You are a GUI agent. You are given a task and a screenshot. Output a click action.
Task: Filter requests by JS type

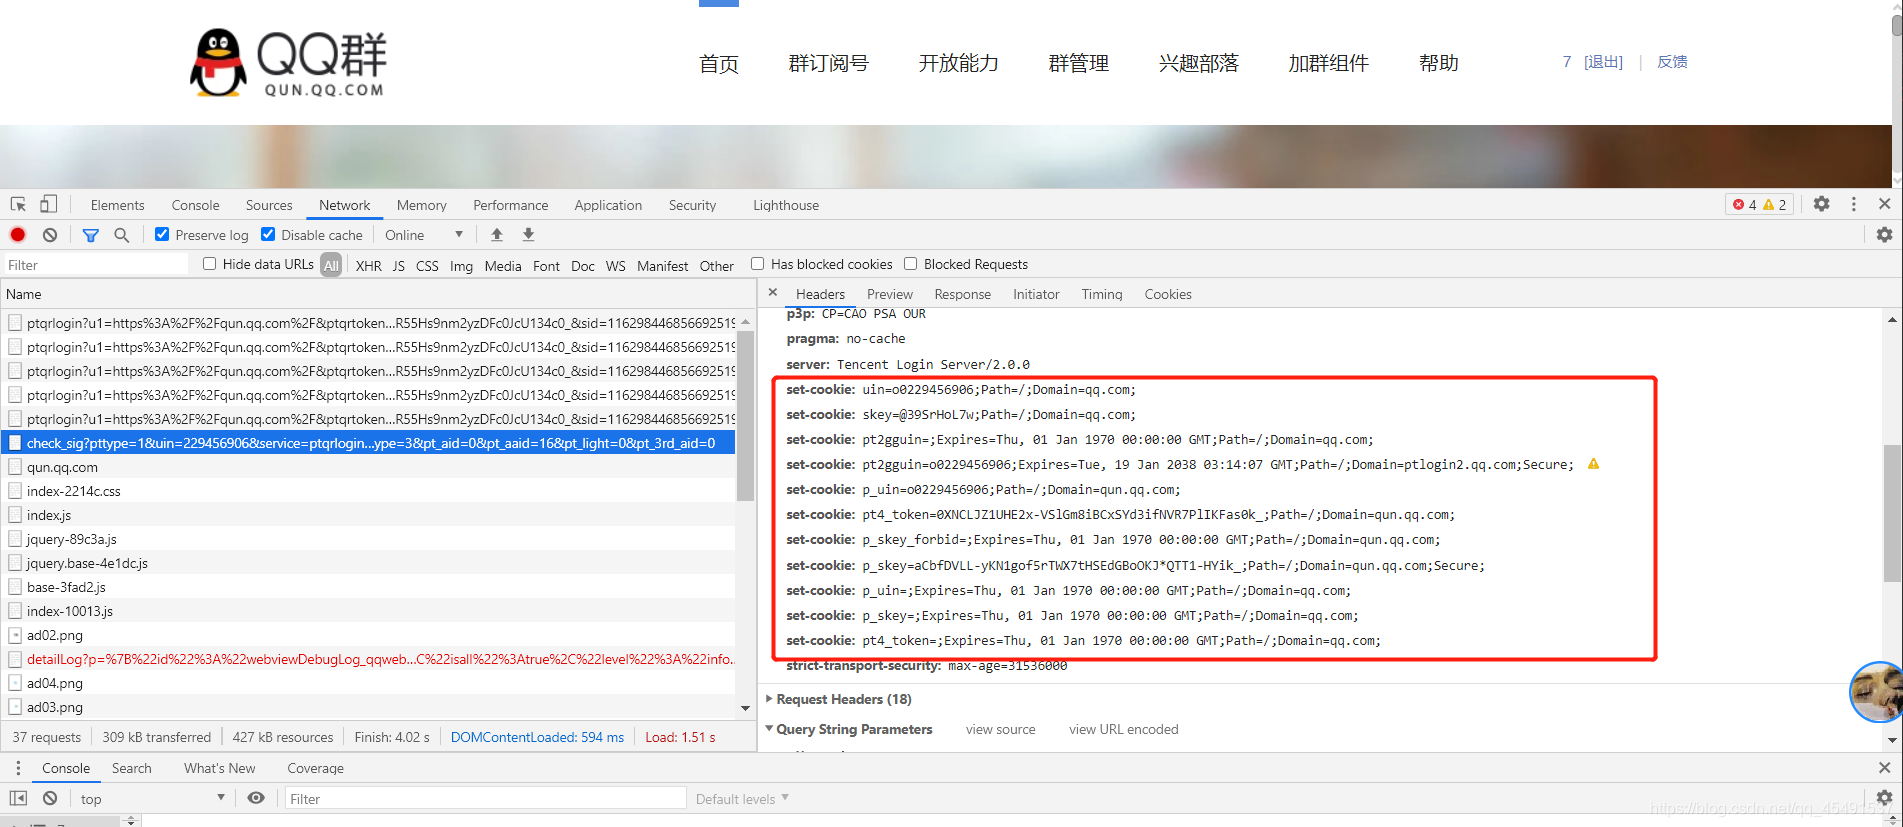pos(399,266)
